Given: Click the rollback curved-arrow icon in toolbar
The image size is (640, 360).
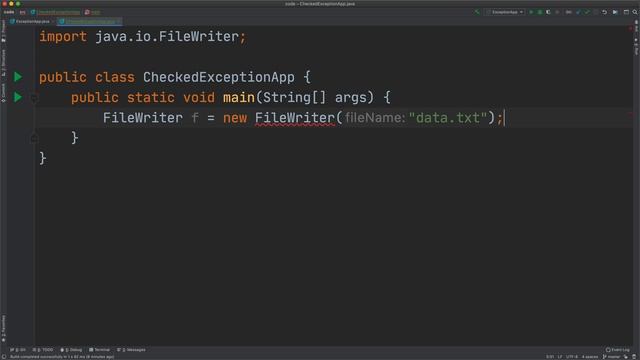Looking at the screenshot, I should (604, 12).
